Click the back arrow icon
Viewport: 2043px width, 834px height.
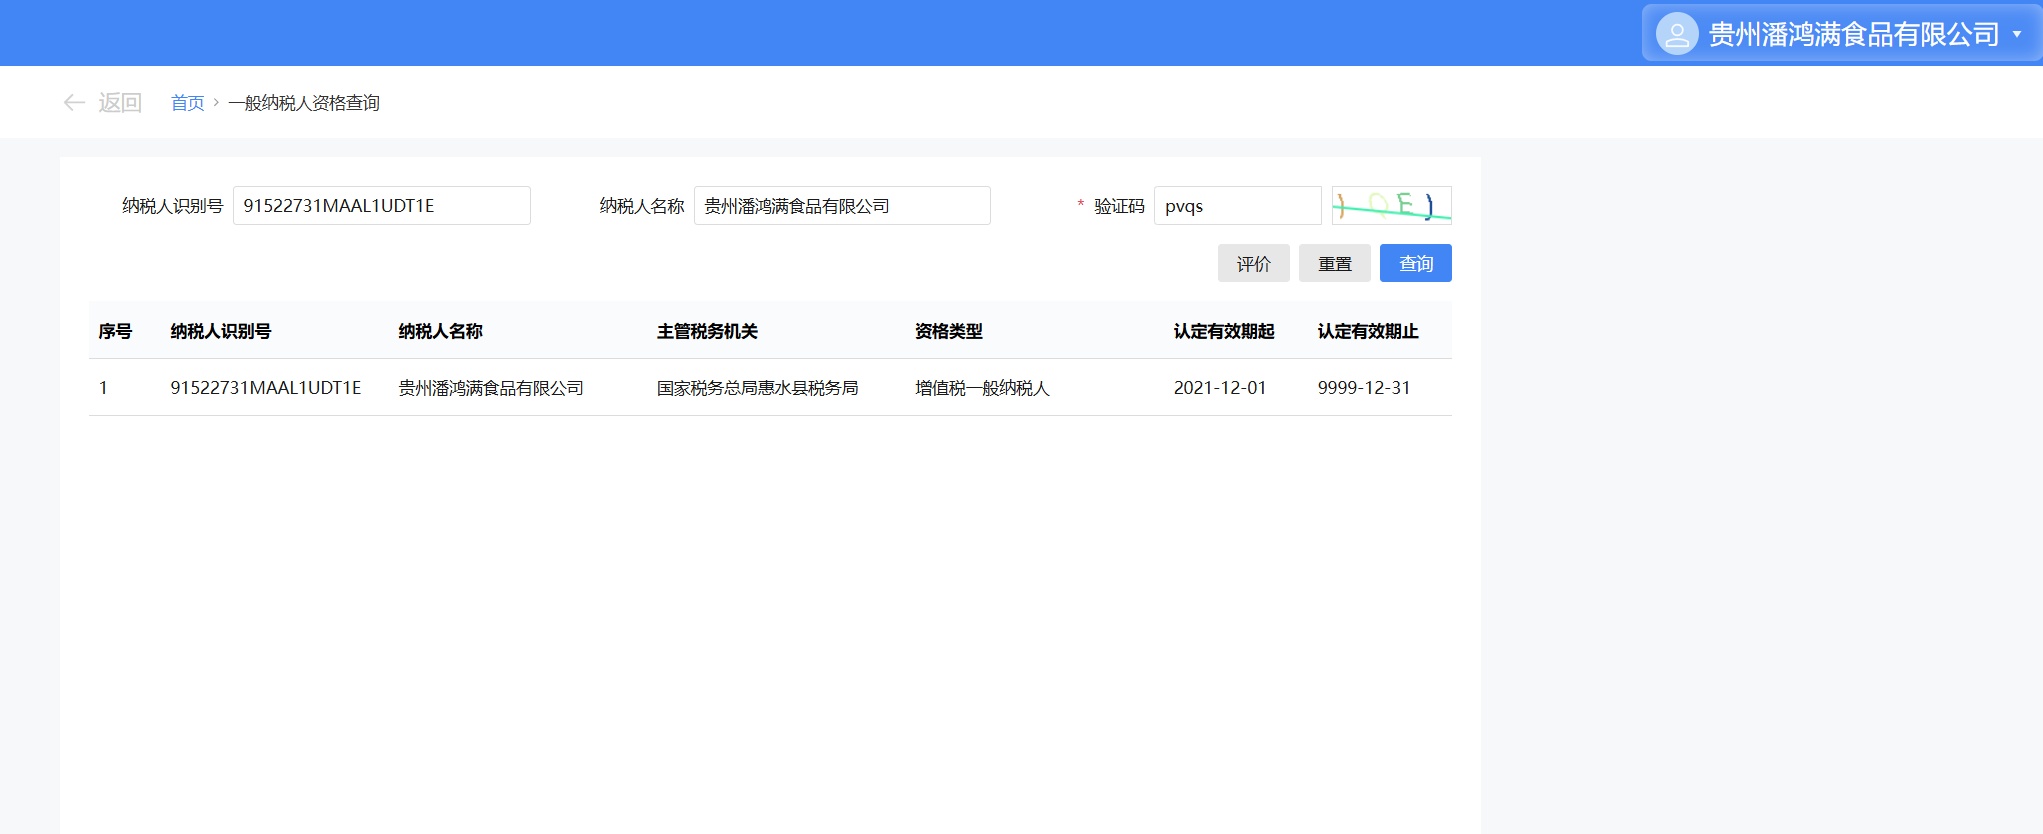coord(74,103)
